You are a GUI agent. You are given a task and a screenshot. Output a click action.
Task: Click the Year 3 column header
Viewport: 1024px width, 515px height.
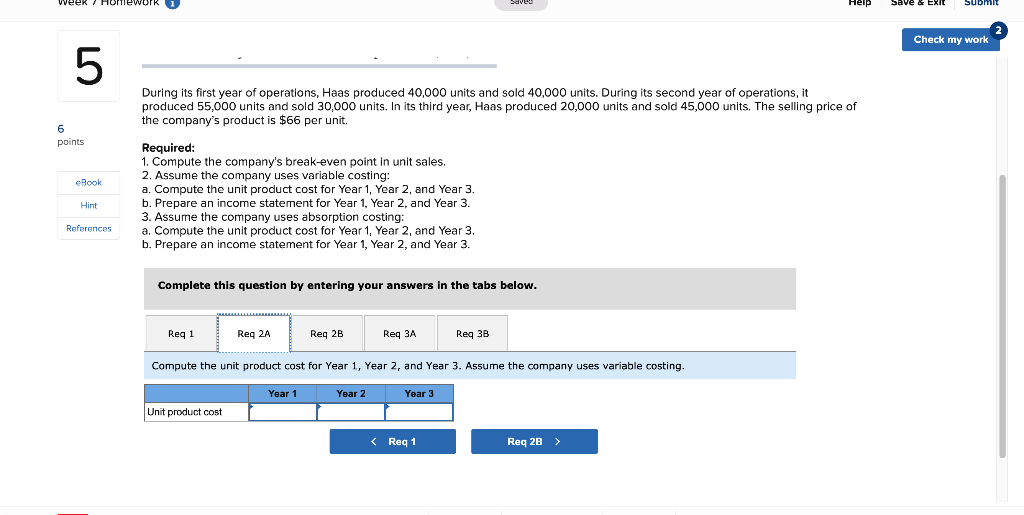point(419,394)
